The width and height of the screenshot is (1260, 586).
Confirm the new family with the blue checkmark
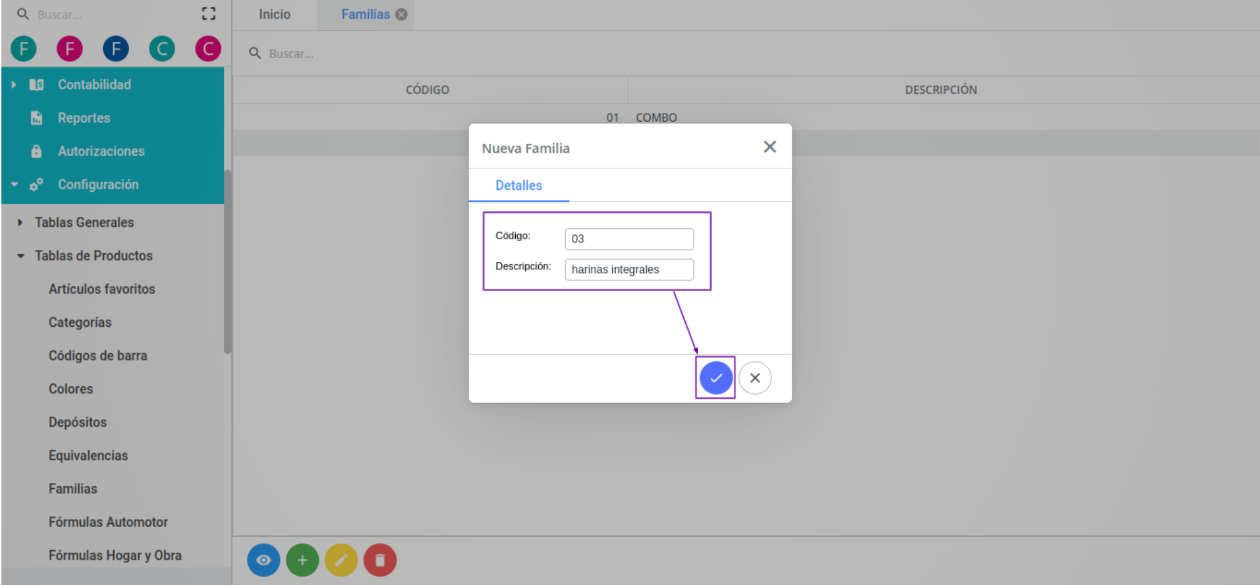click(716, 378)
